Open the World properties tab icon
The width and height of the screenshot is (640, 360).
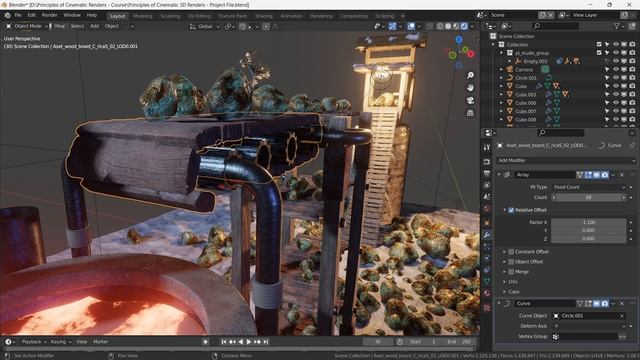(x=487, y=209)
